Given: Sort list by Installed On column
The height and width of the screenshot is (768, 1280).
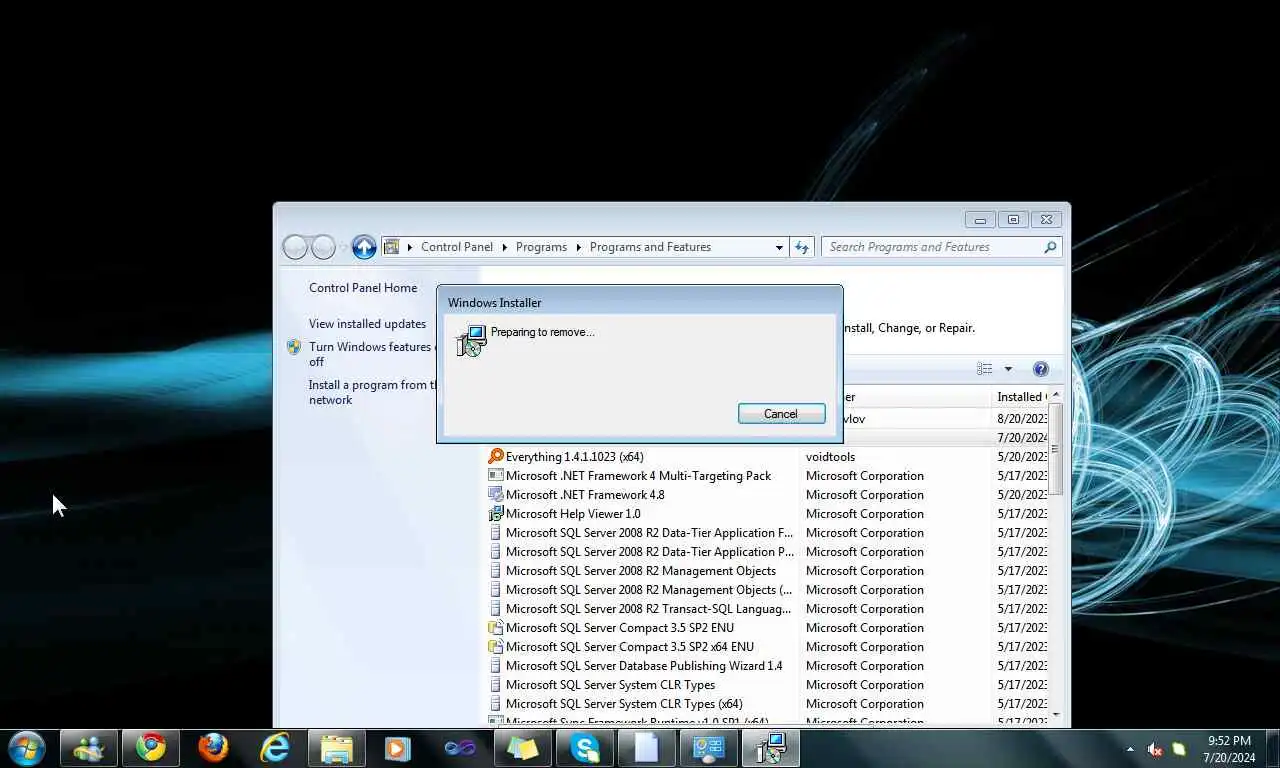Looking at the screenshot, I should (1020, 397).
